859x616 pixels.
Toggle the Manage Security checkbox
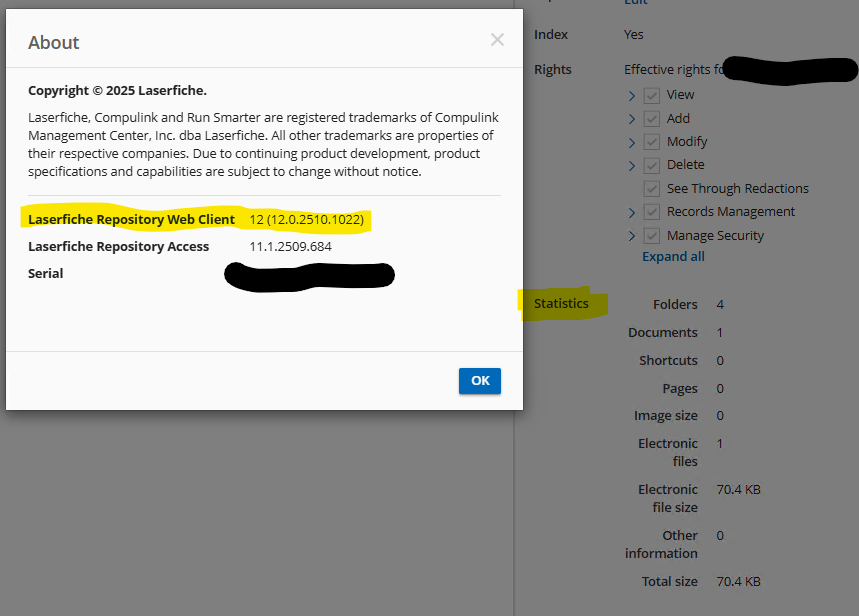click(x=651, y=236)
